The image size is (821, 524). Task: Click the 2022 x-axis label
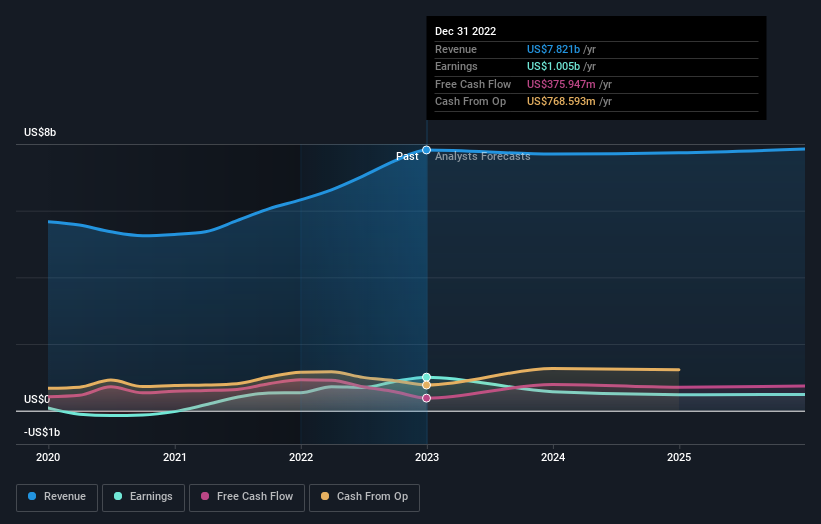pos(301,457)
